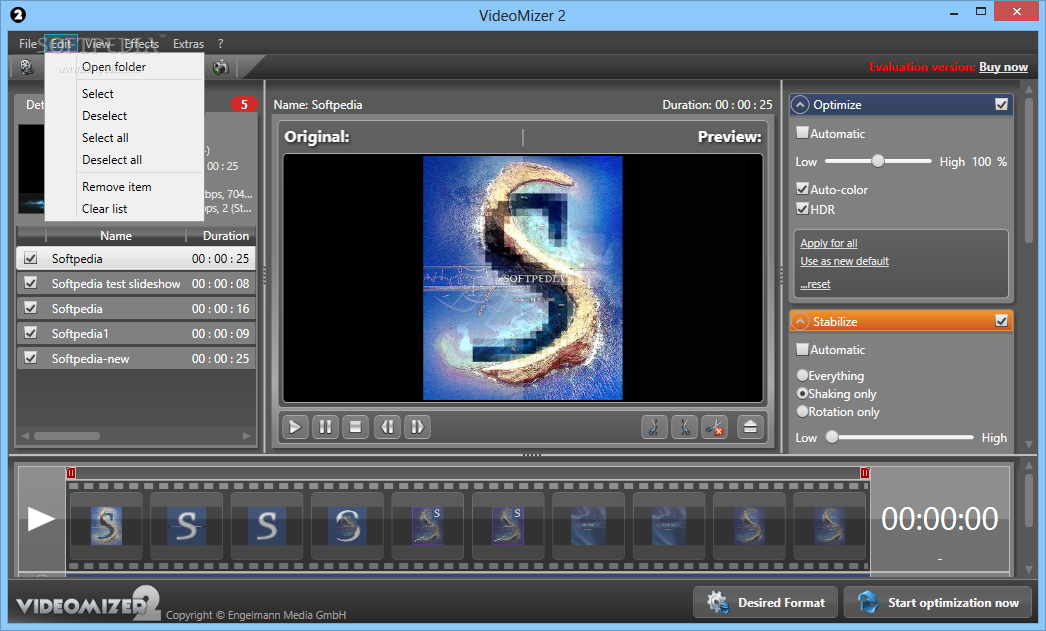Click the gear icon on Desired Format
The image size is (1046, 631).
718,602
